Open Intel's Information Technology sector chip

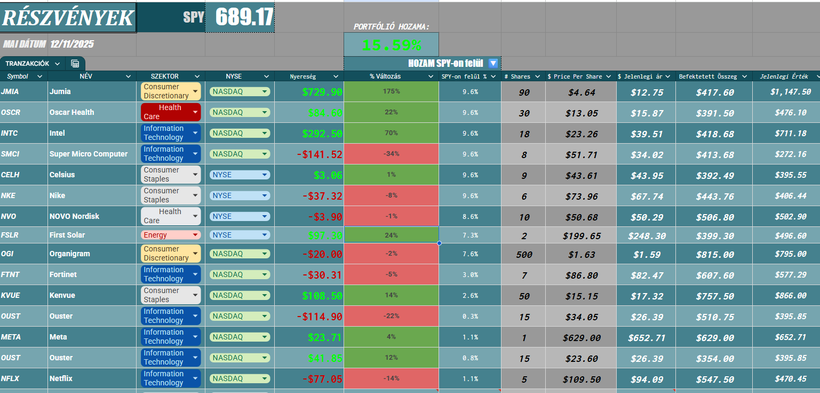click(x=170, y=133)
